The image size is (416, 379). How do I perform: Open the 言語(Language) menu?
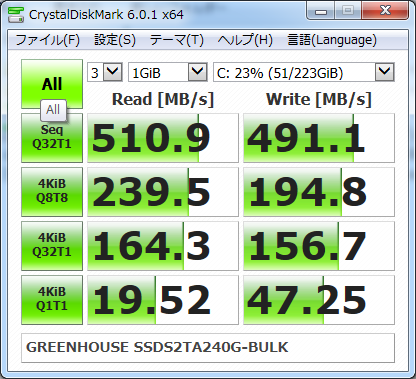(x=332, y=40)
